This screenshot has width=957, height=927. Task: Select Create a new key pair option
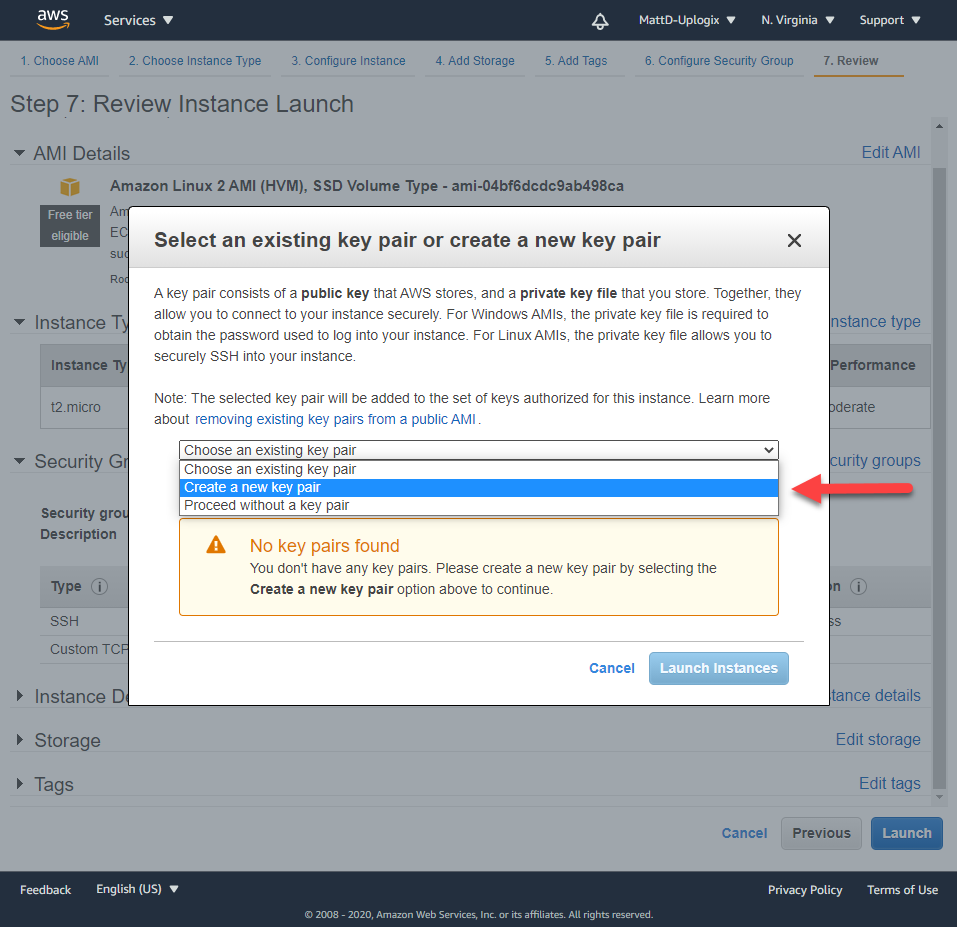click(x=478, y=487)
